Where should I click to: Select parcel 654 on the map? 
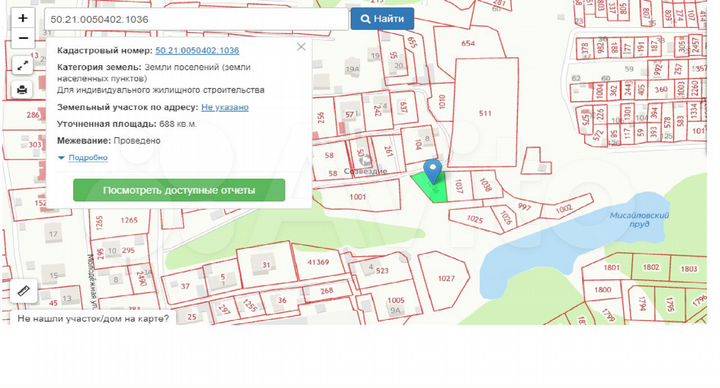tap(467, 43)
